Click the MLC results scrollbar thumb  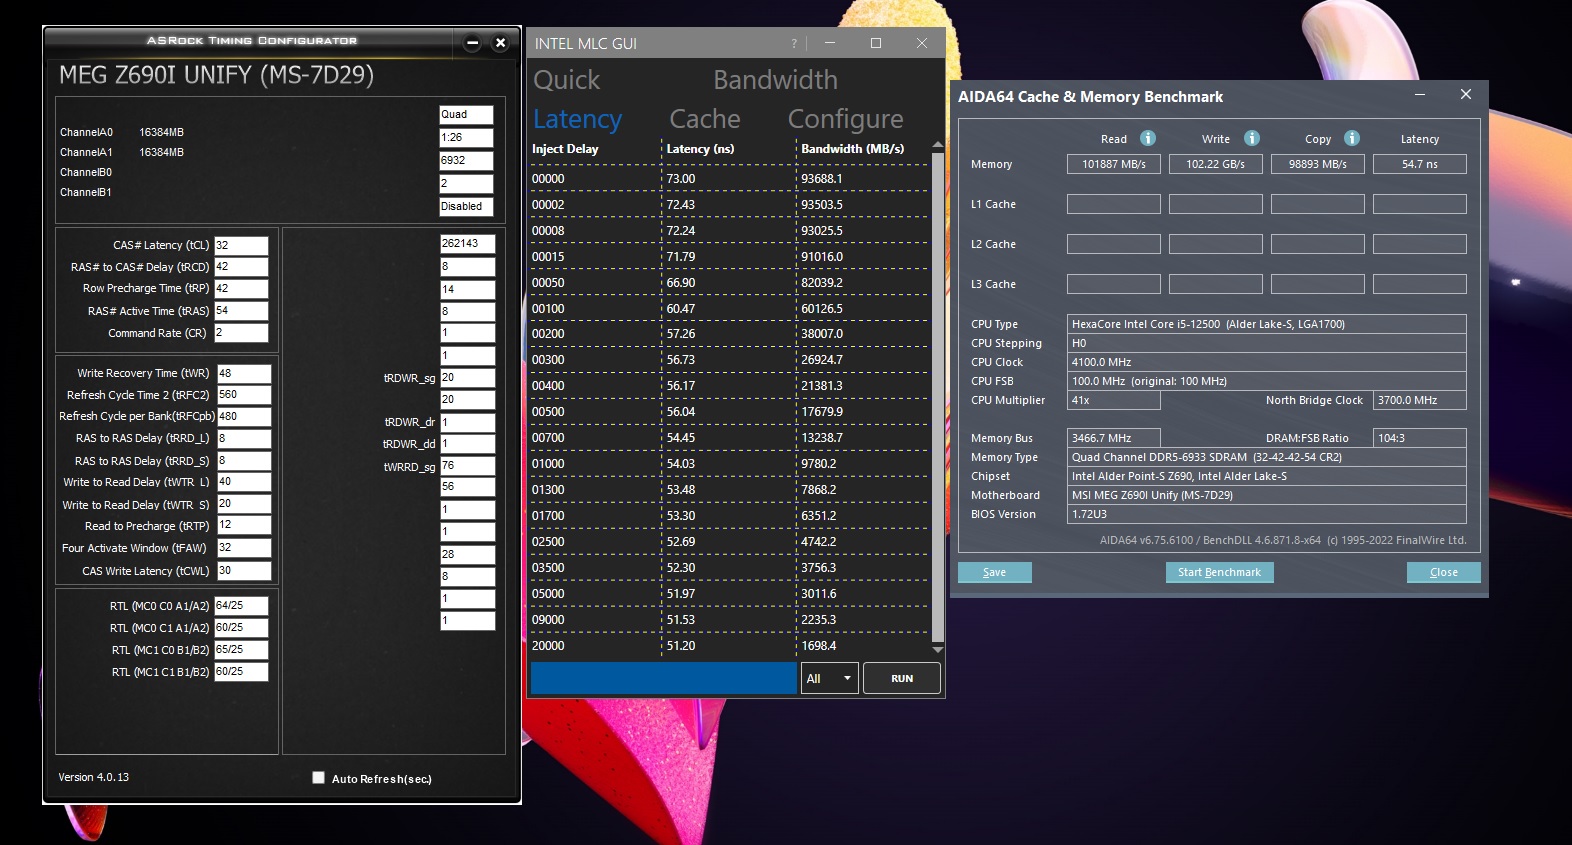(x=937, y=397)
